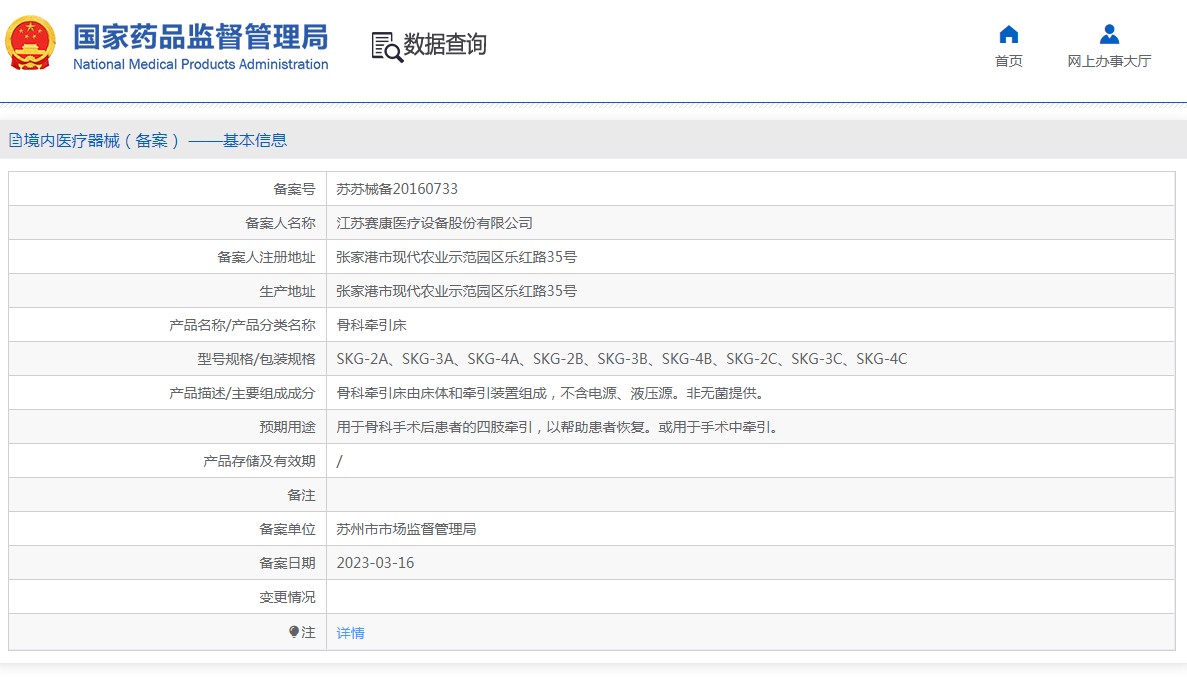1187x677 pixels.
Task: Click the product description 骨科牵引床由床体和牵引装置组成
Action: pos(551,393)
